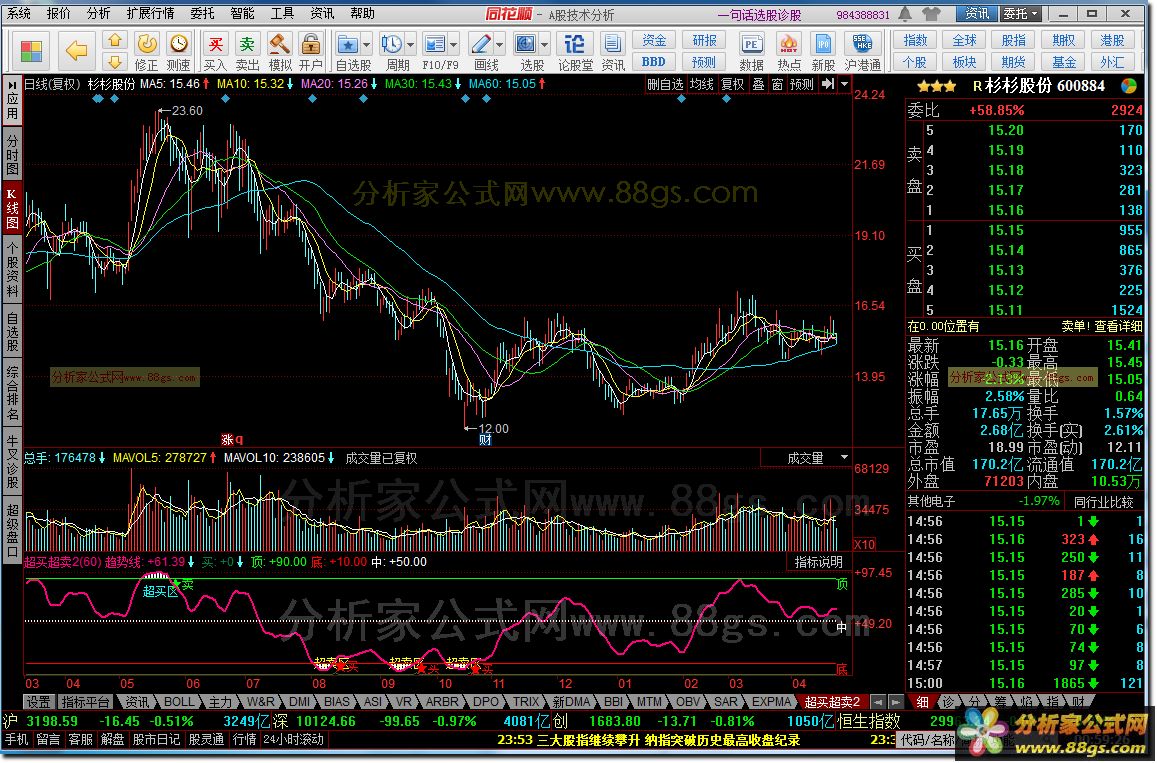Image resolution: width=1157 pixels, height=763 pixels.
Task: Open the 智能 menu
Action: point(242,13)
